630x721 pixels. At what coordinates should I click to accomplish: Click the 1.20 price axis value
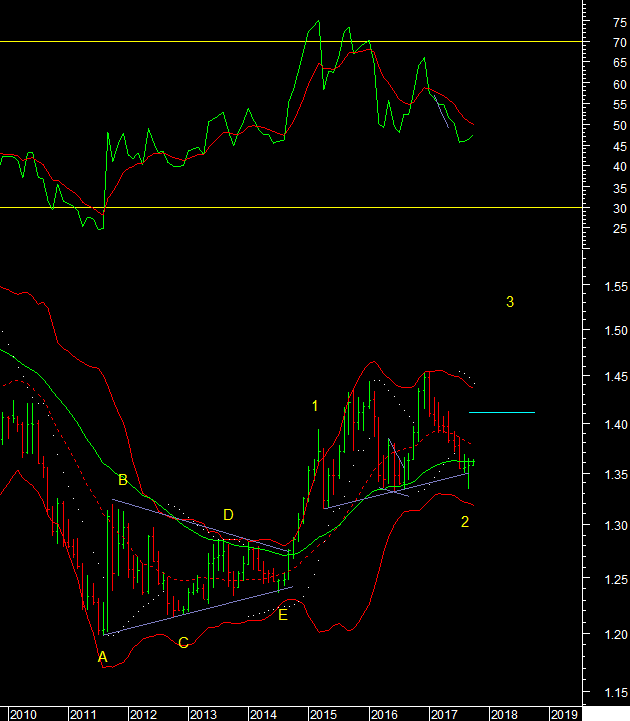[x=616, y=635]
